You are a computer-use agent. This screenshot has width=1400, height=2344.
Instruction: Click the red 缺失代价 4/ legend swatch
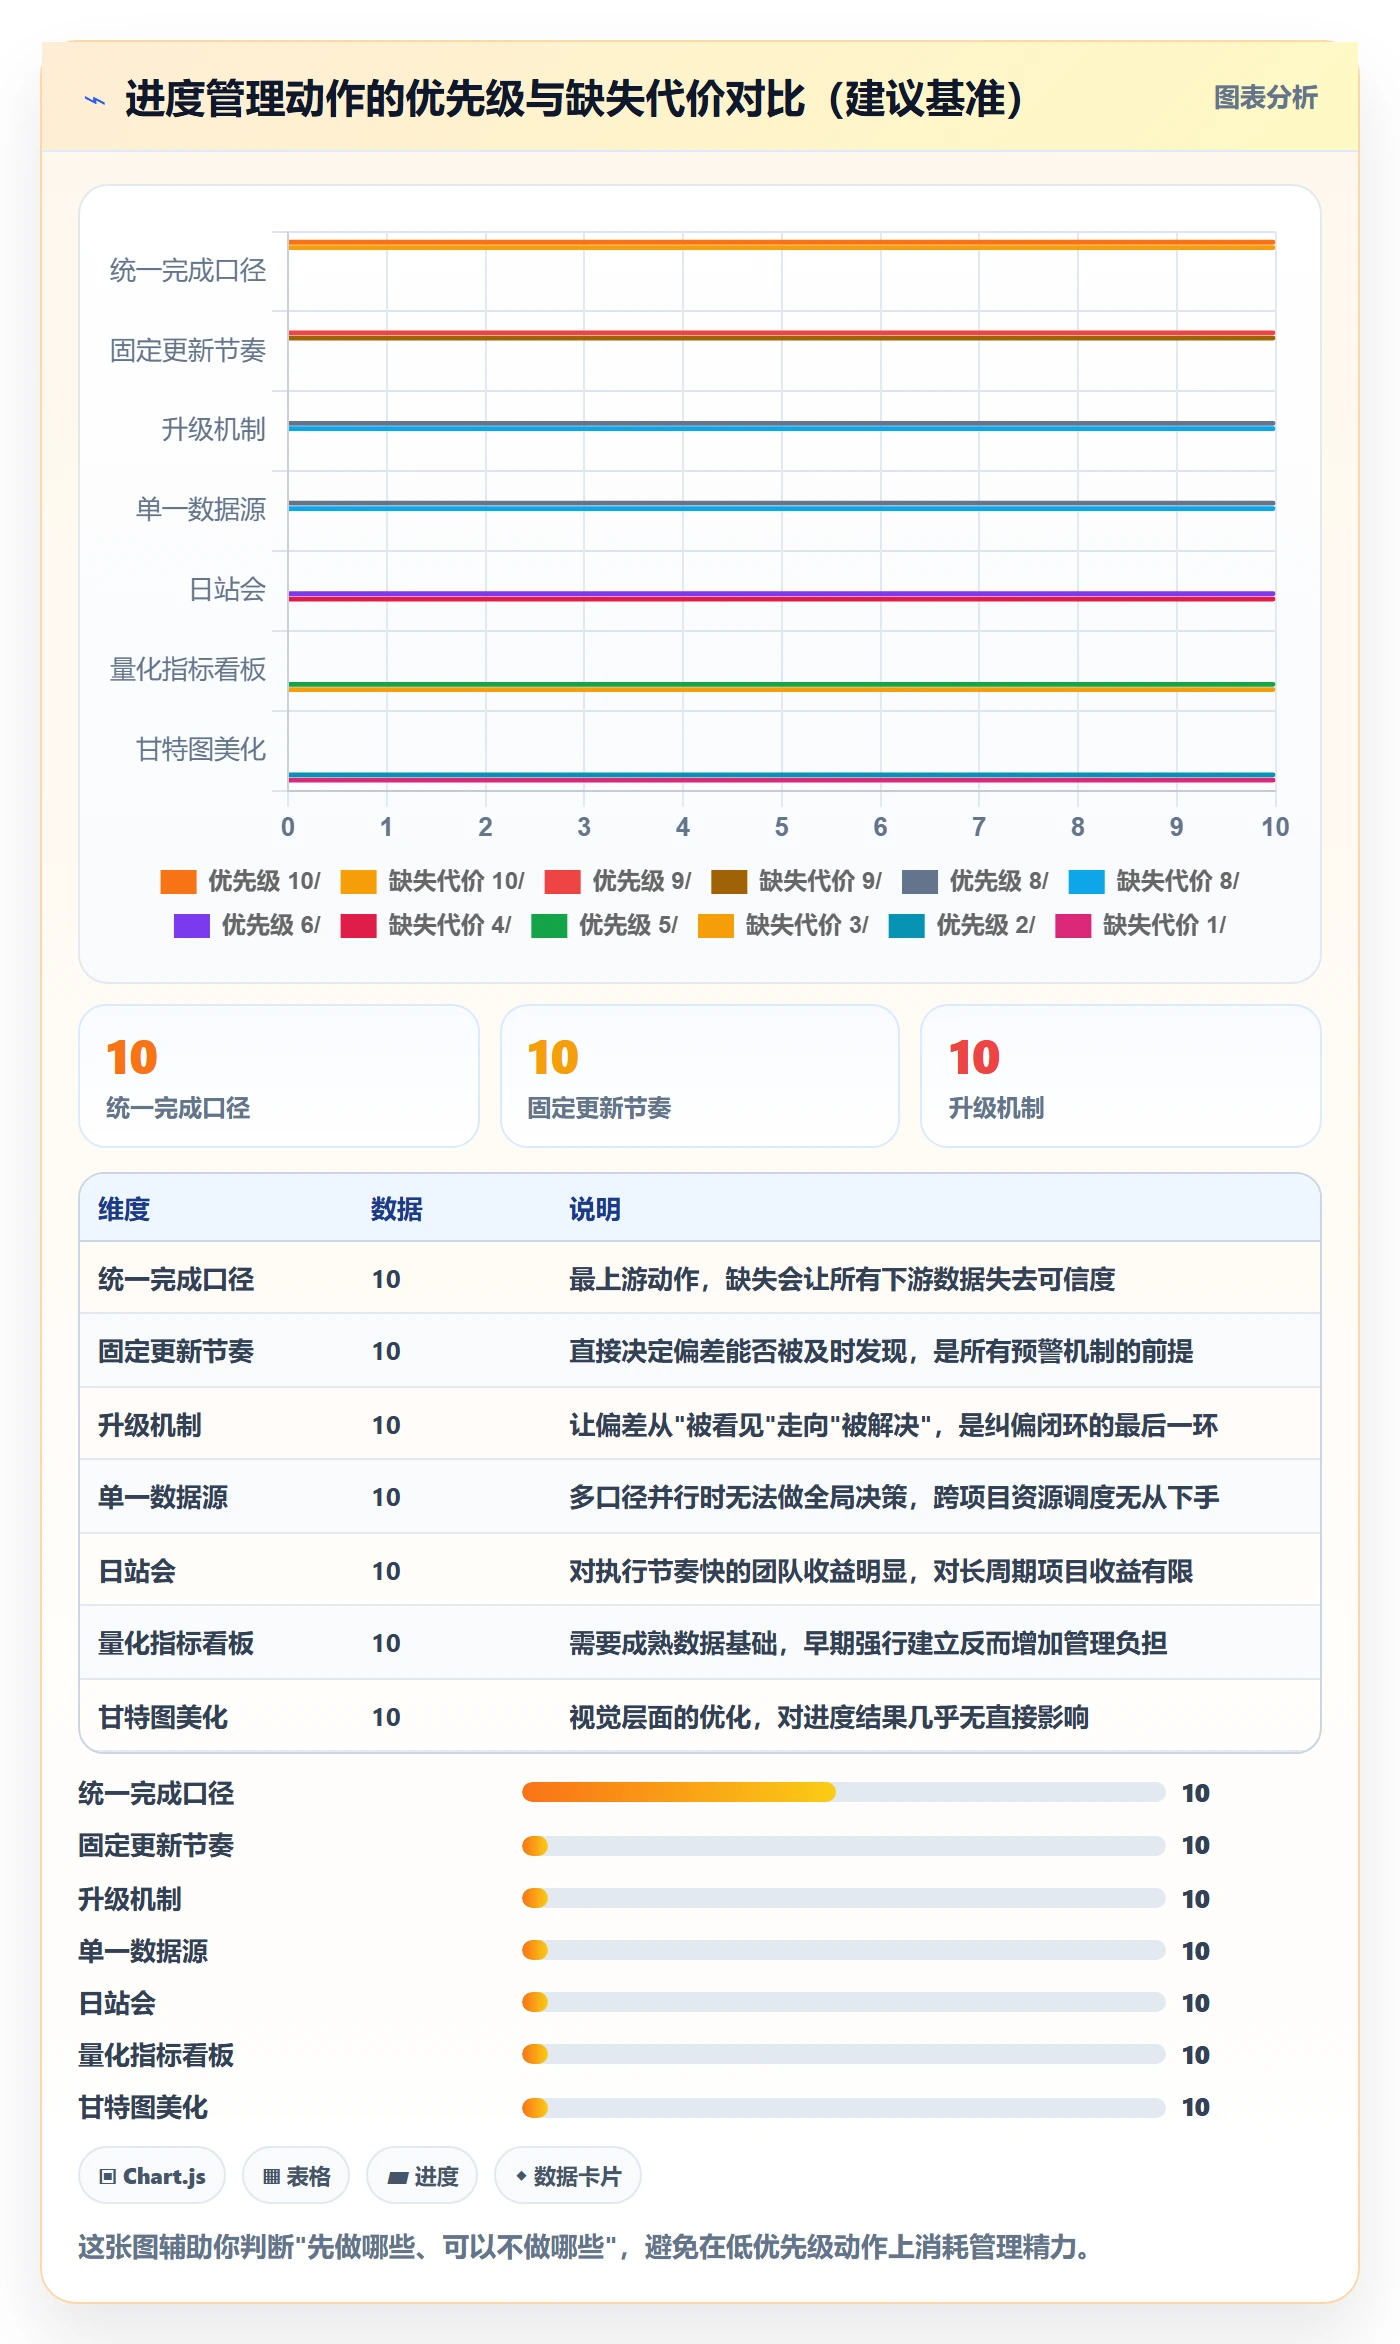point(358,926)
